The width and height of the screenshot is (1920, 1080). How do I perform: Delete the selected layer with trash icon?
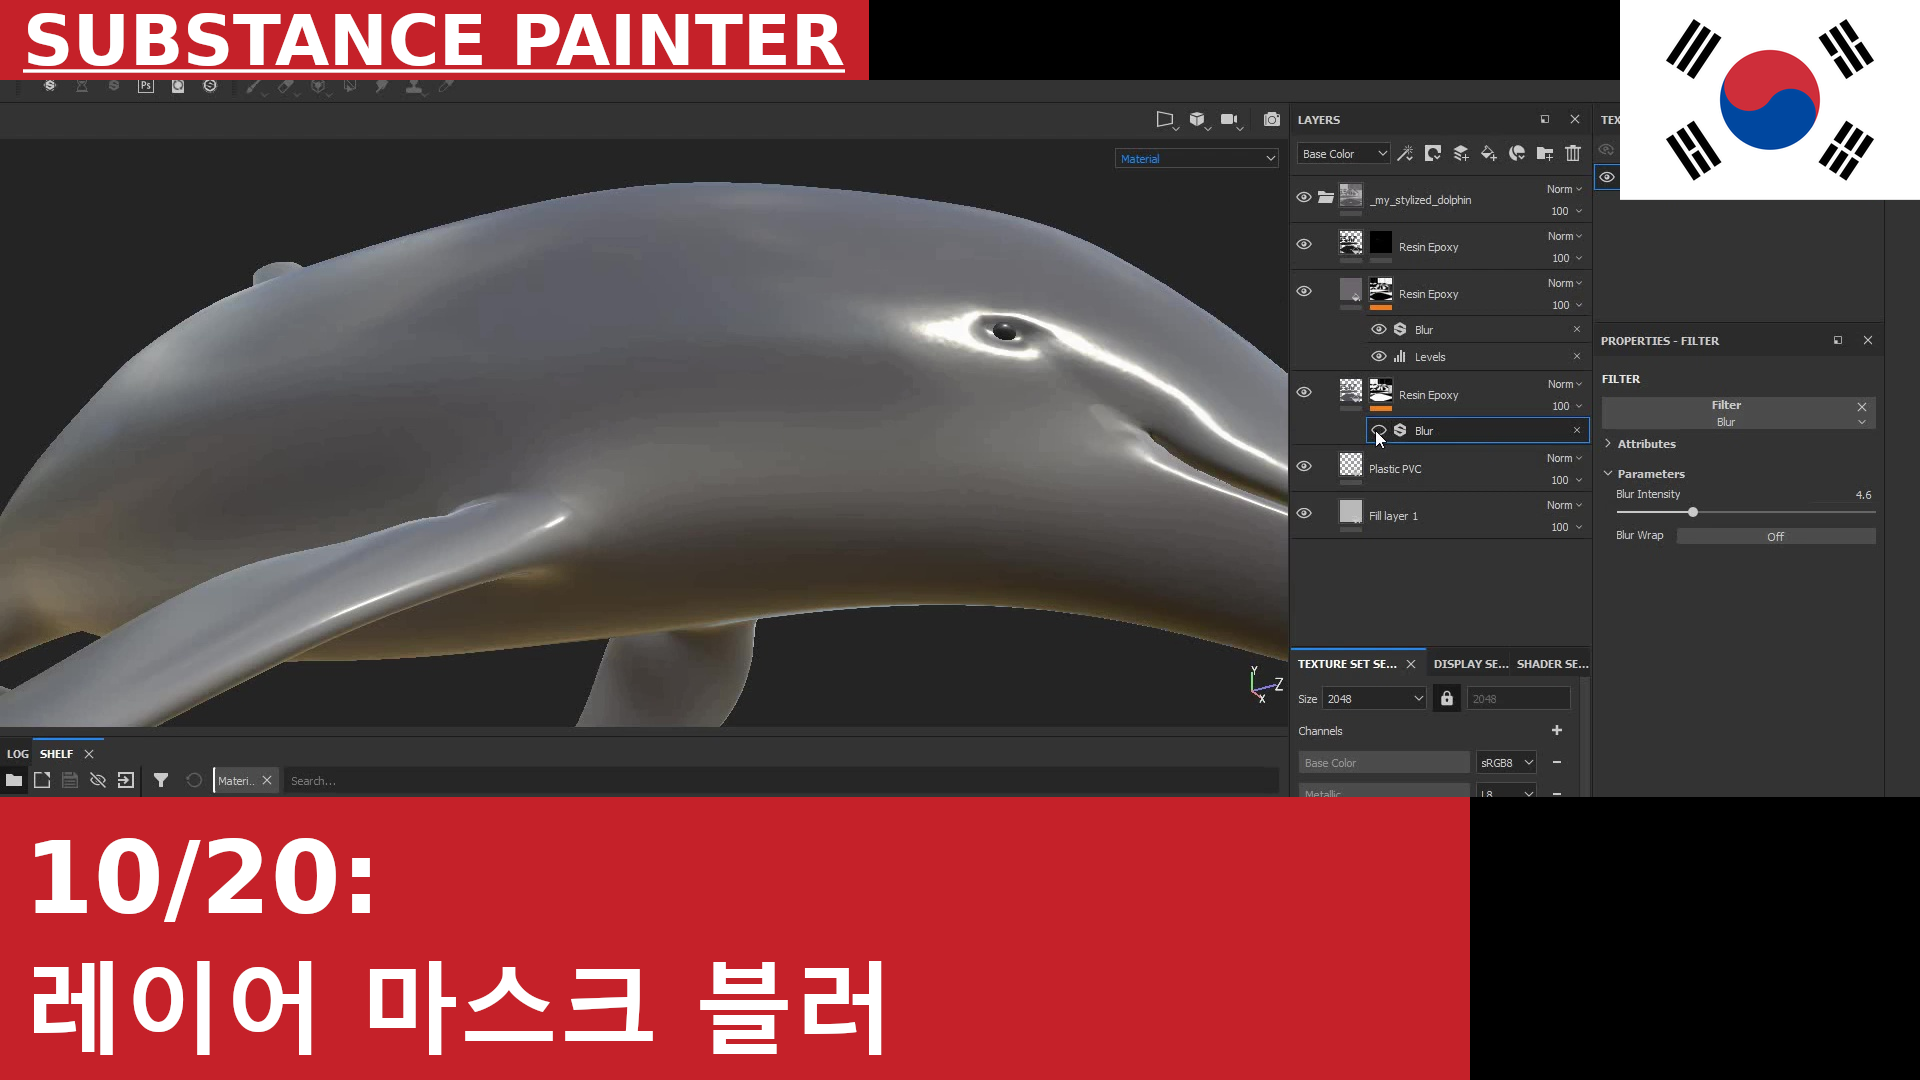[x=1573, y=153]
